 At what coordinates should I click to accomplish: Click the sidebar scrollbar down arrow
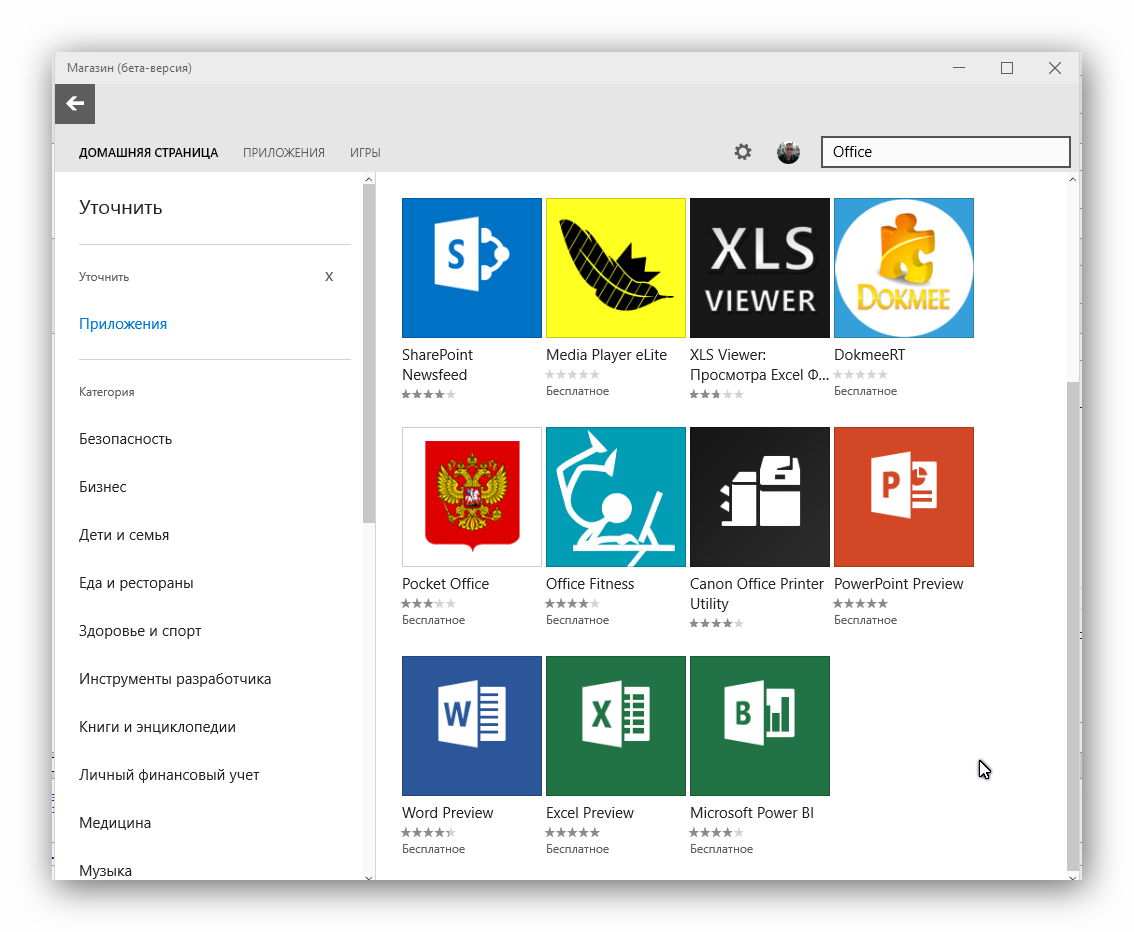369,876
